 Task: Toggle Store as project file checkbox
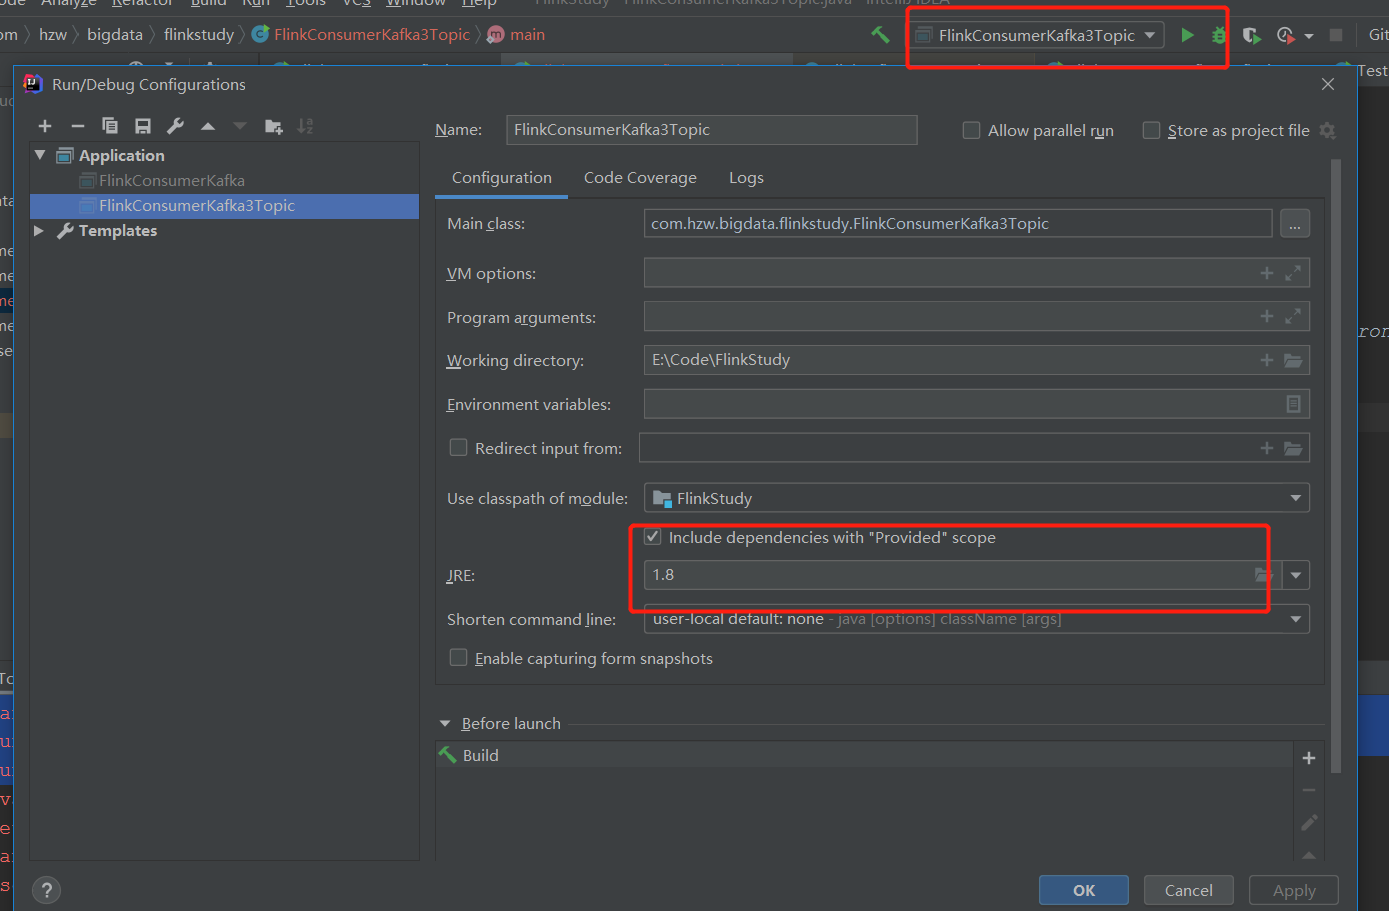[x=1151, y=131]
